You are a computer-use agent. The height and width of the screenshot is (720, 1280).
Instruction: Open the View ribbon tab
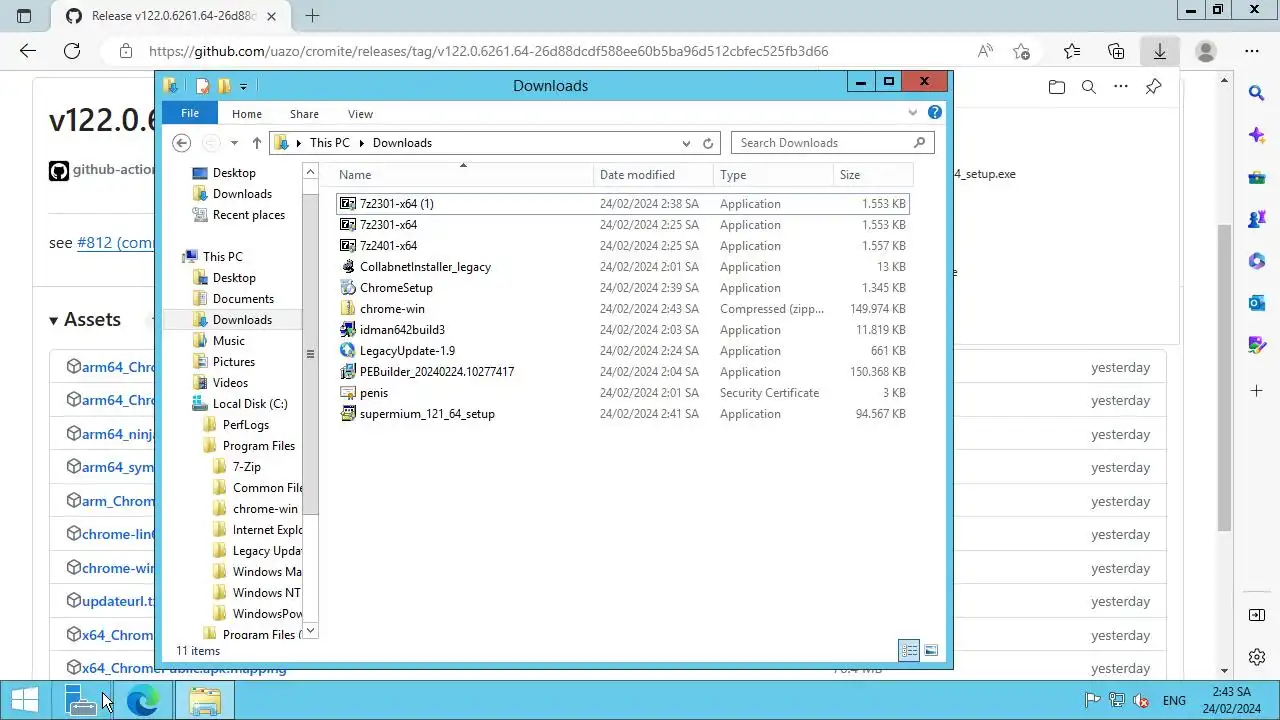pos(360,114)
